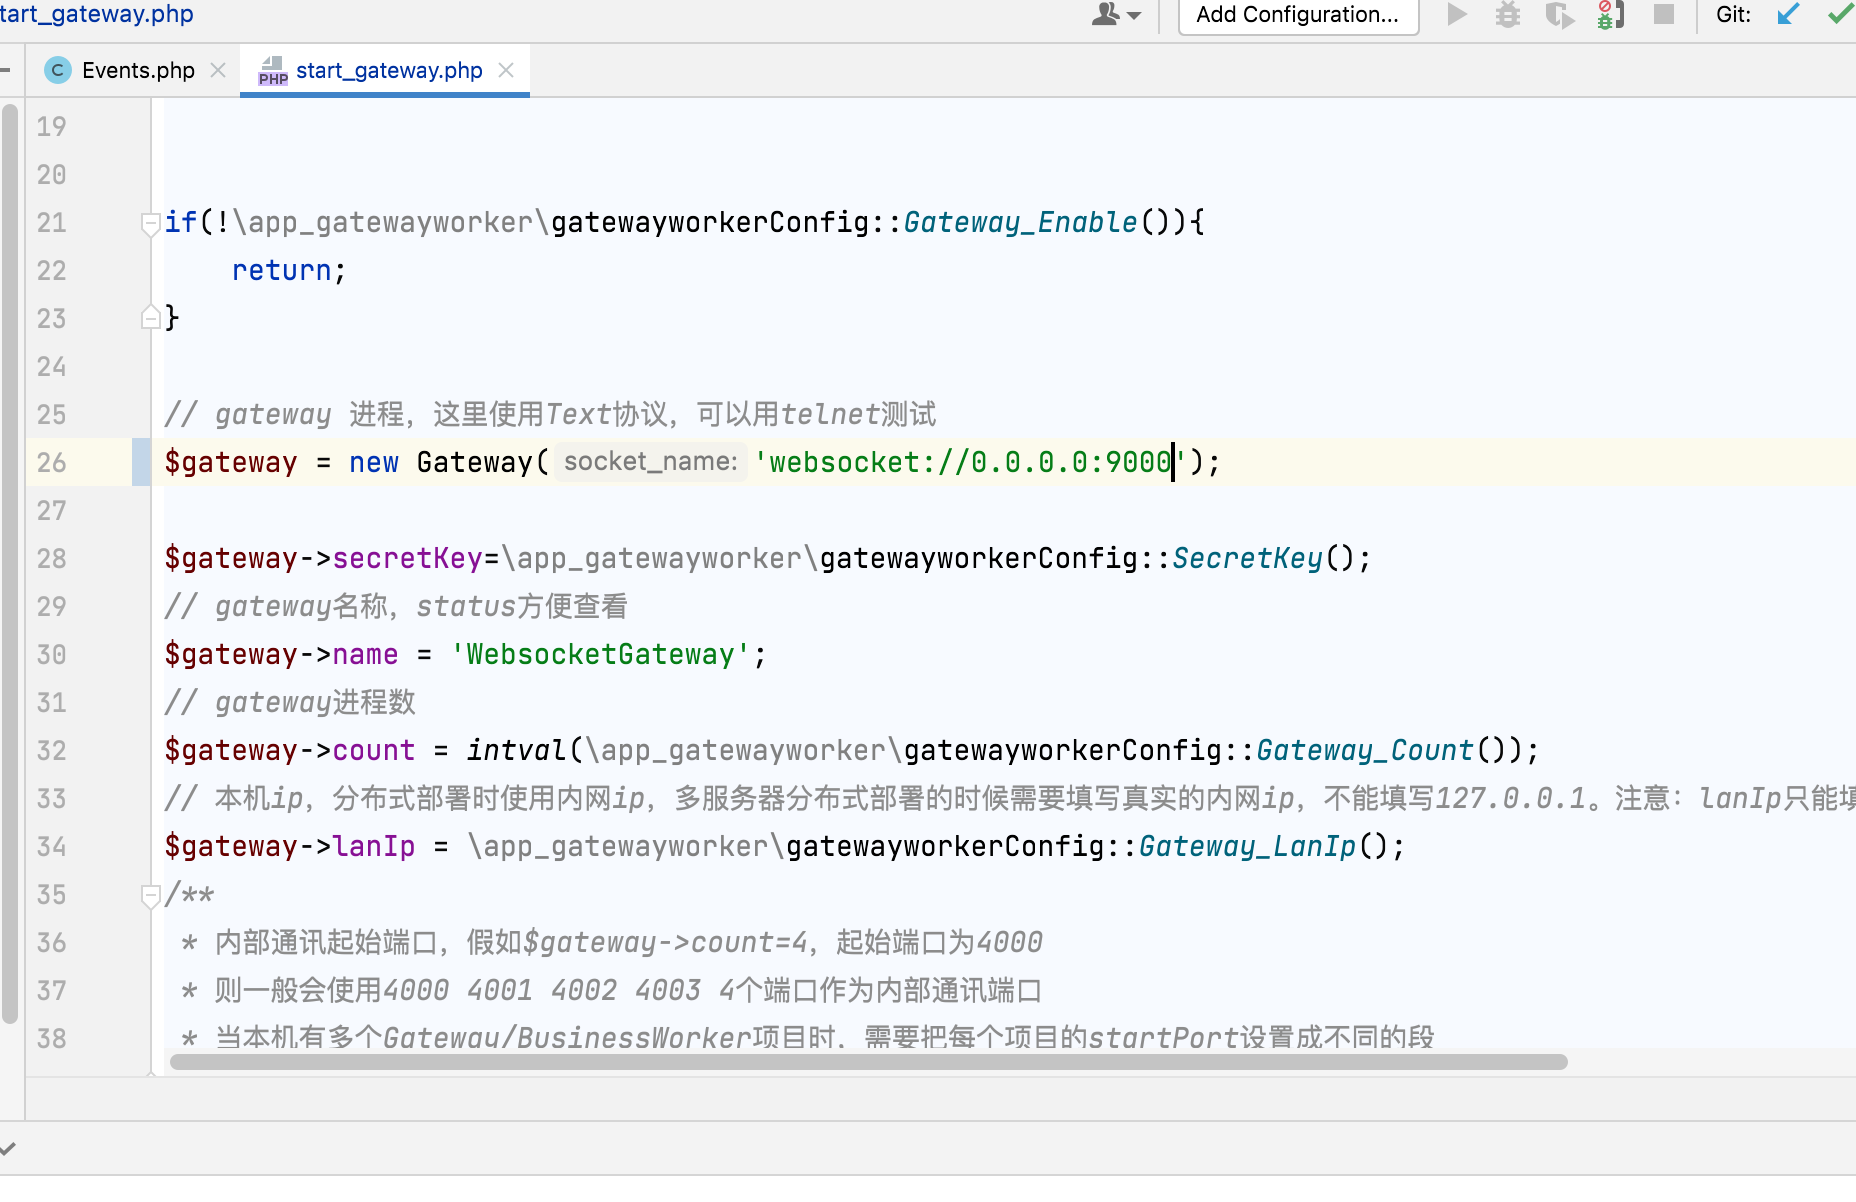Click the Gateway class name after new
Viewport: 1856px width, 1202px height.
pyautogui.click(x=474, y=462)
